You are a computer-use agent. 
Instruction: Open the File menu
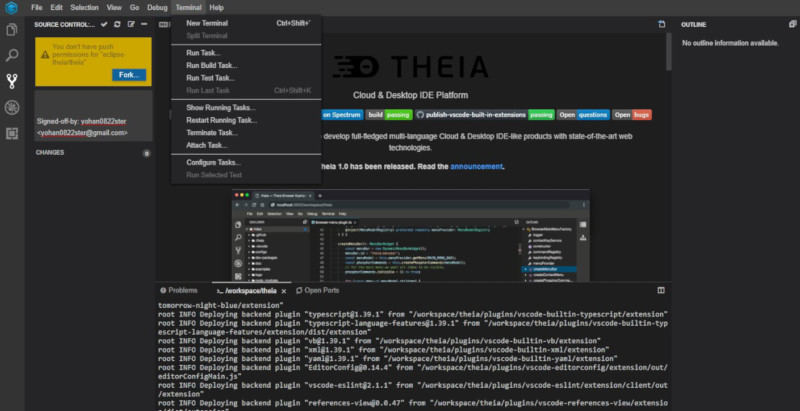coord(37,8)
